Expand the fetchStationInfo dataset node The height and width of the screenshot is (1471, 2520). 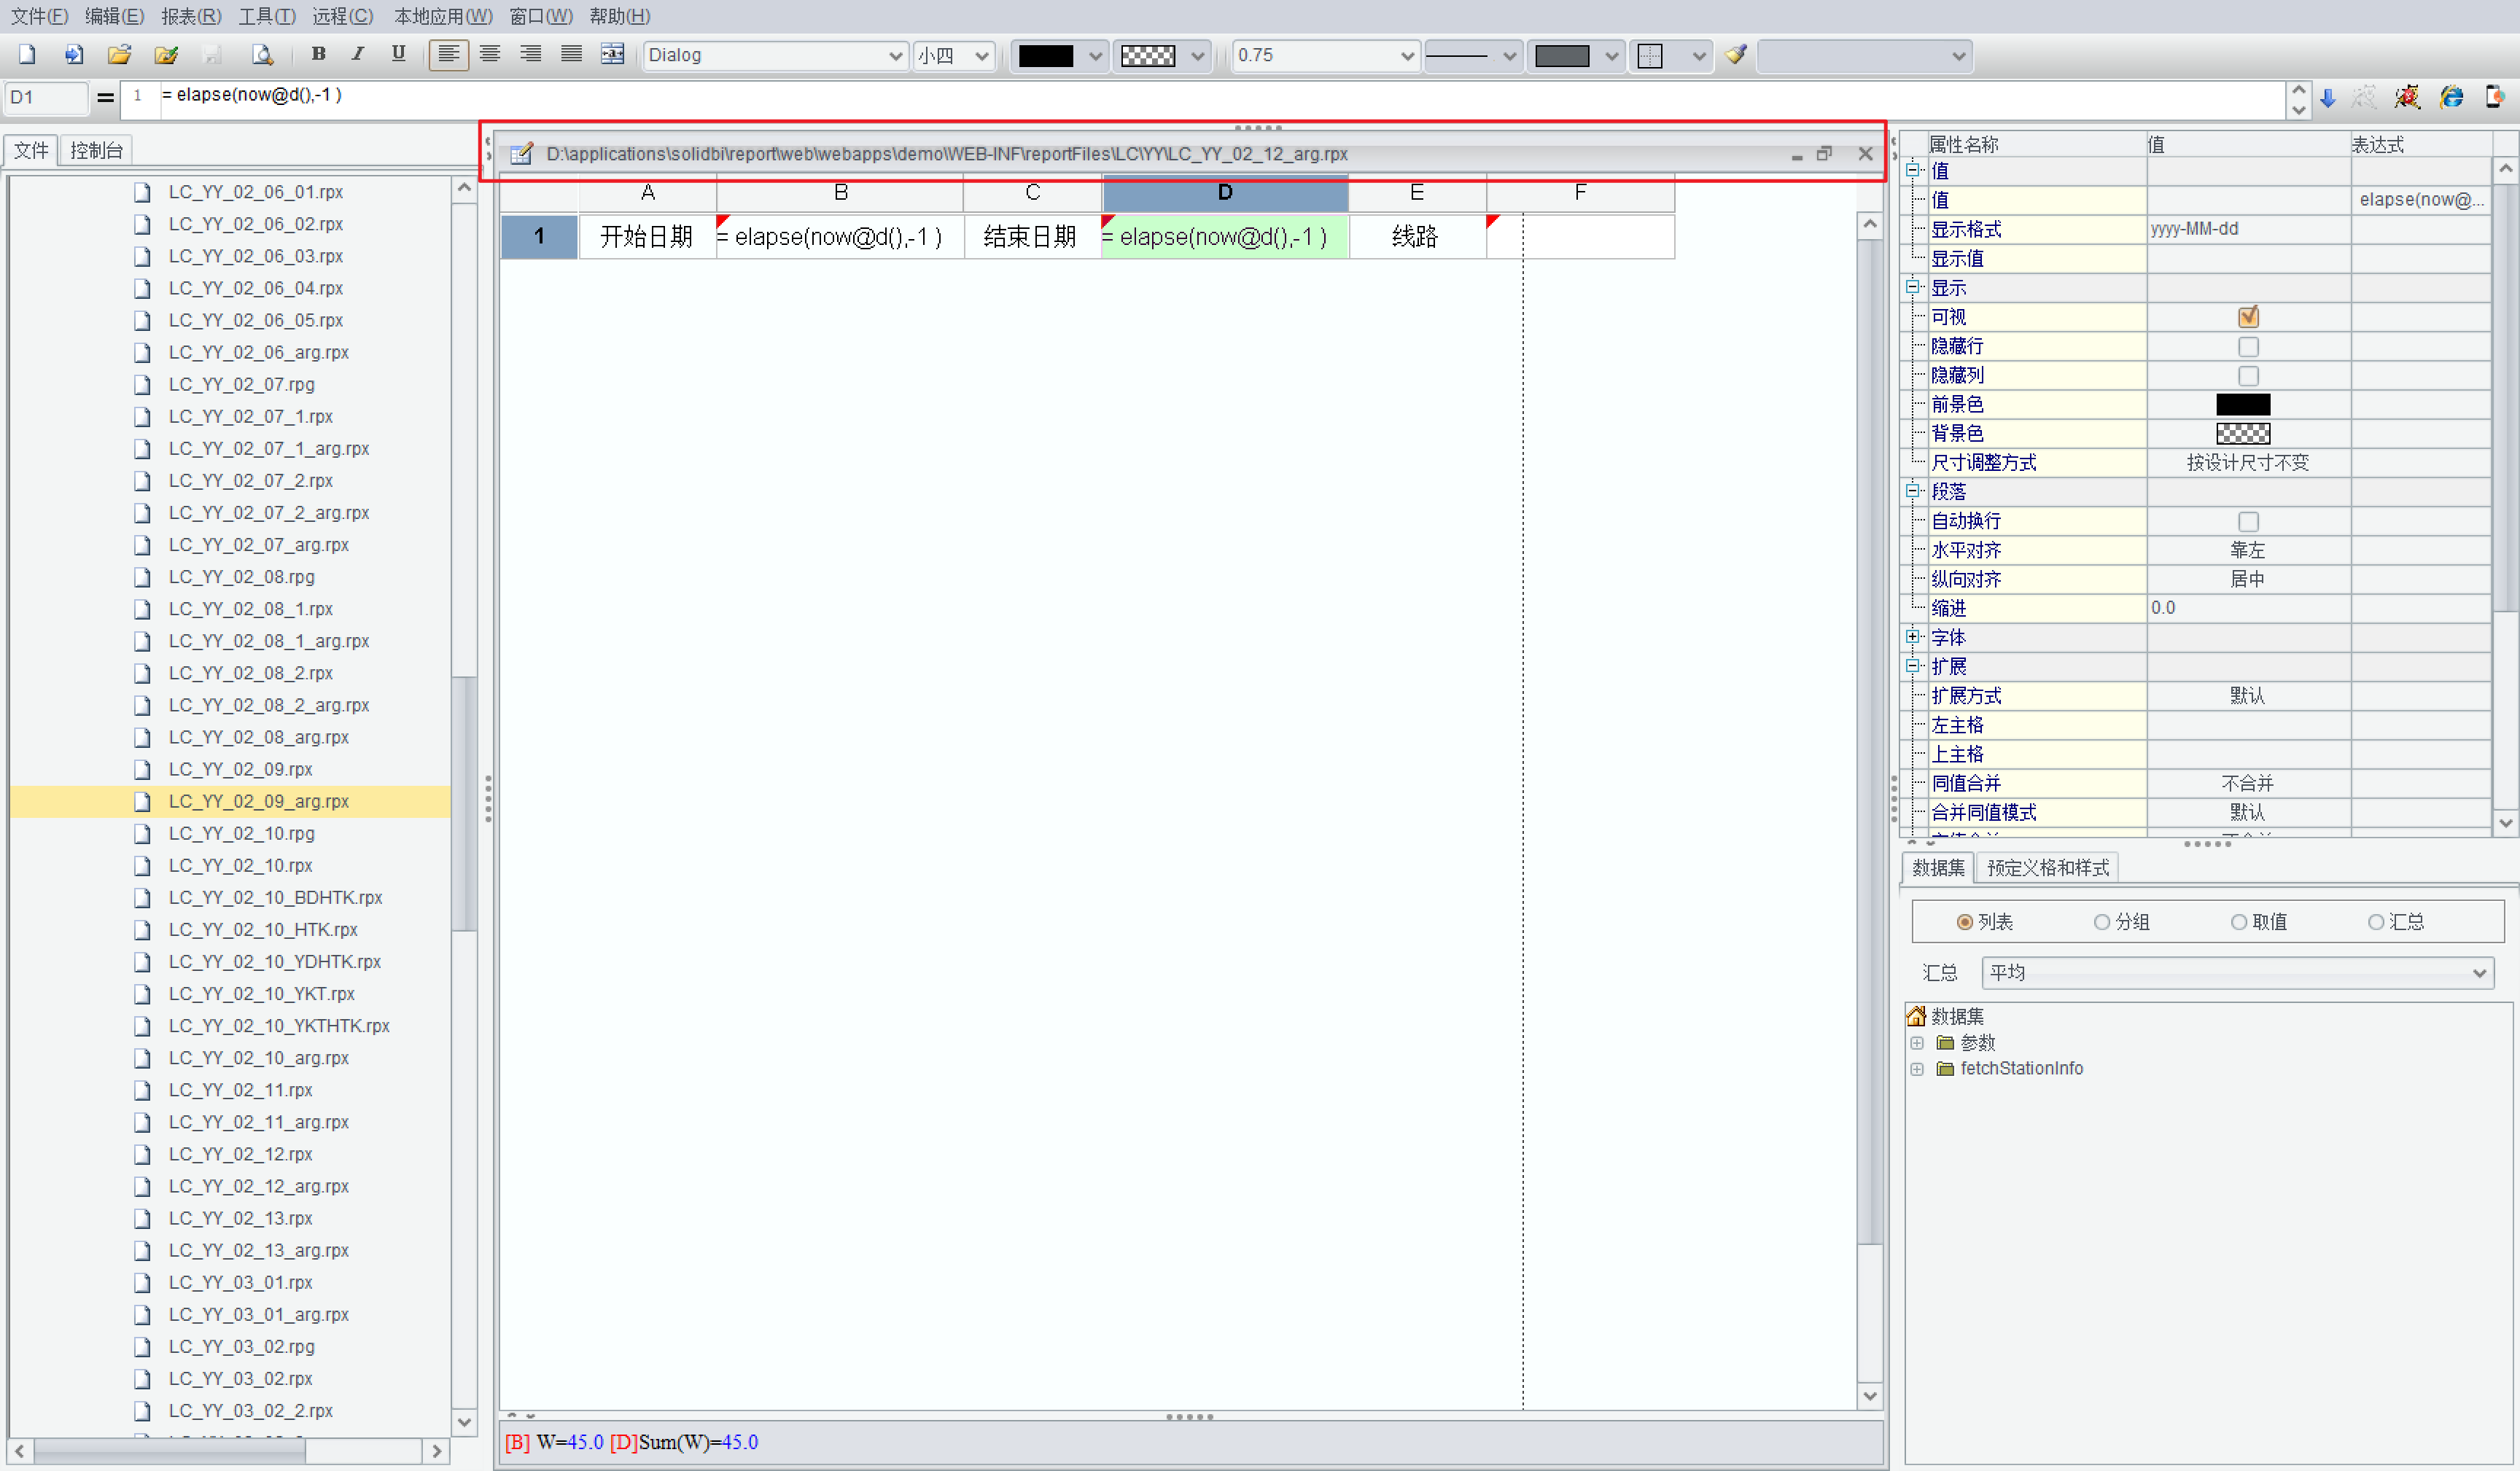pos(1916,1069)
